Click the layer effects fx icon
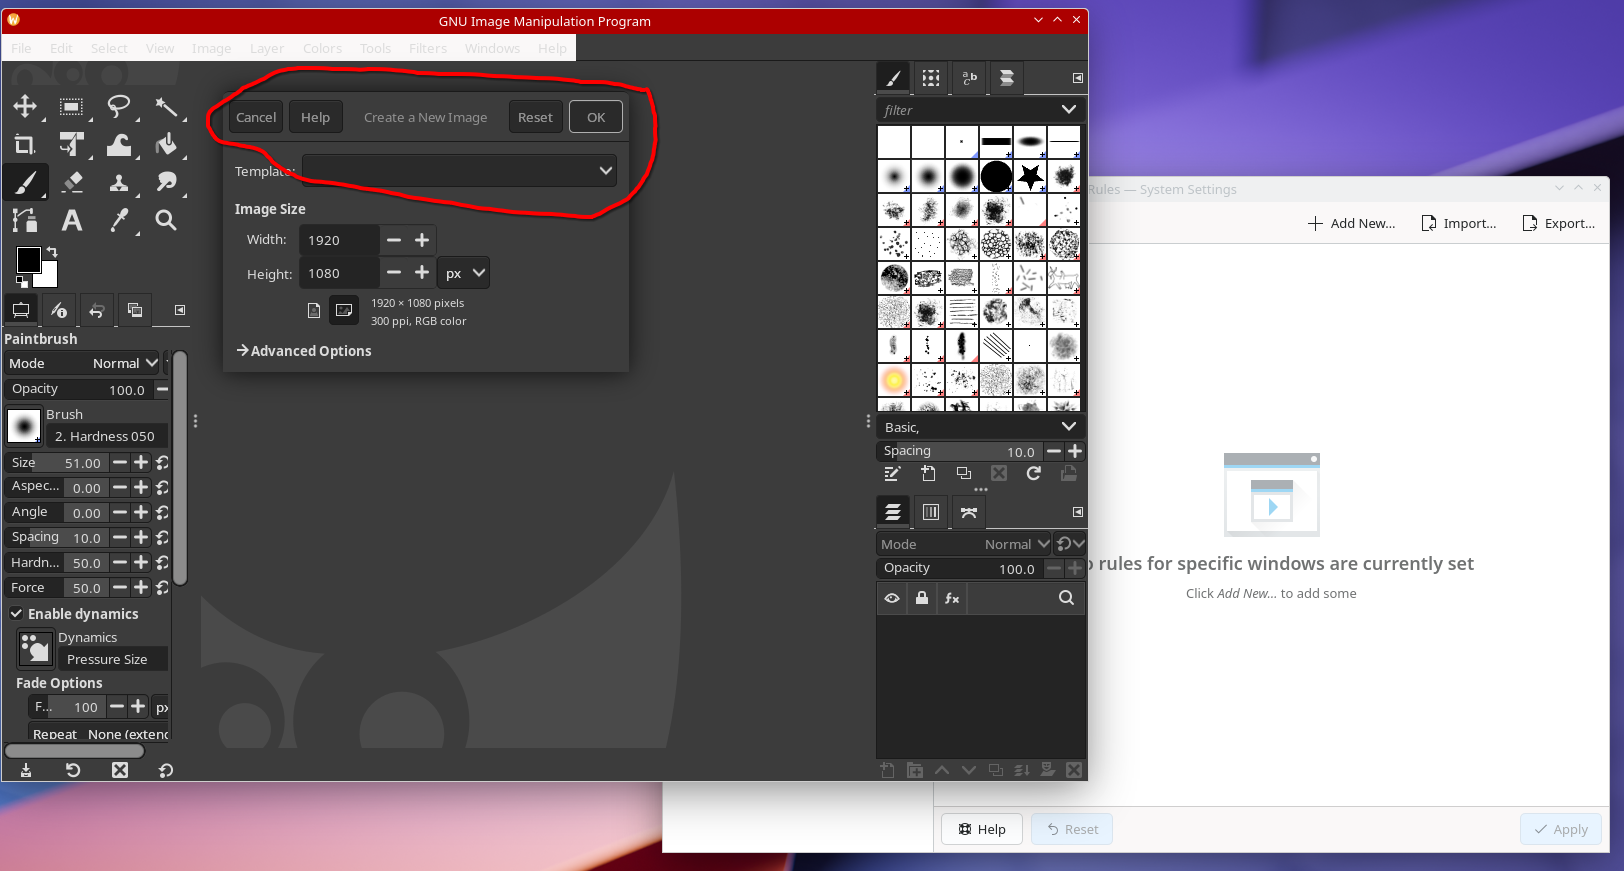The height and width of the screenshot is (871, 1624). click(952, 598)
